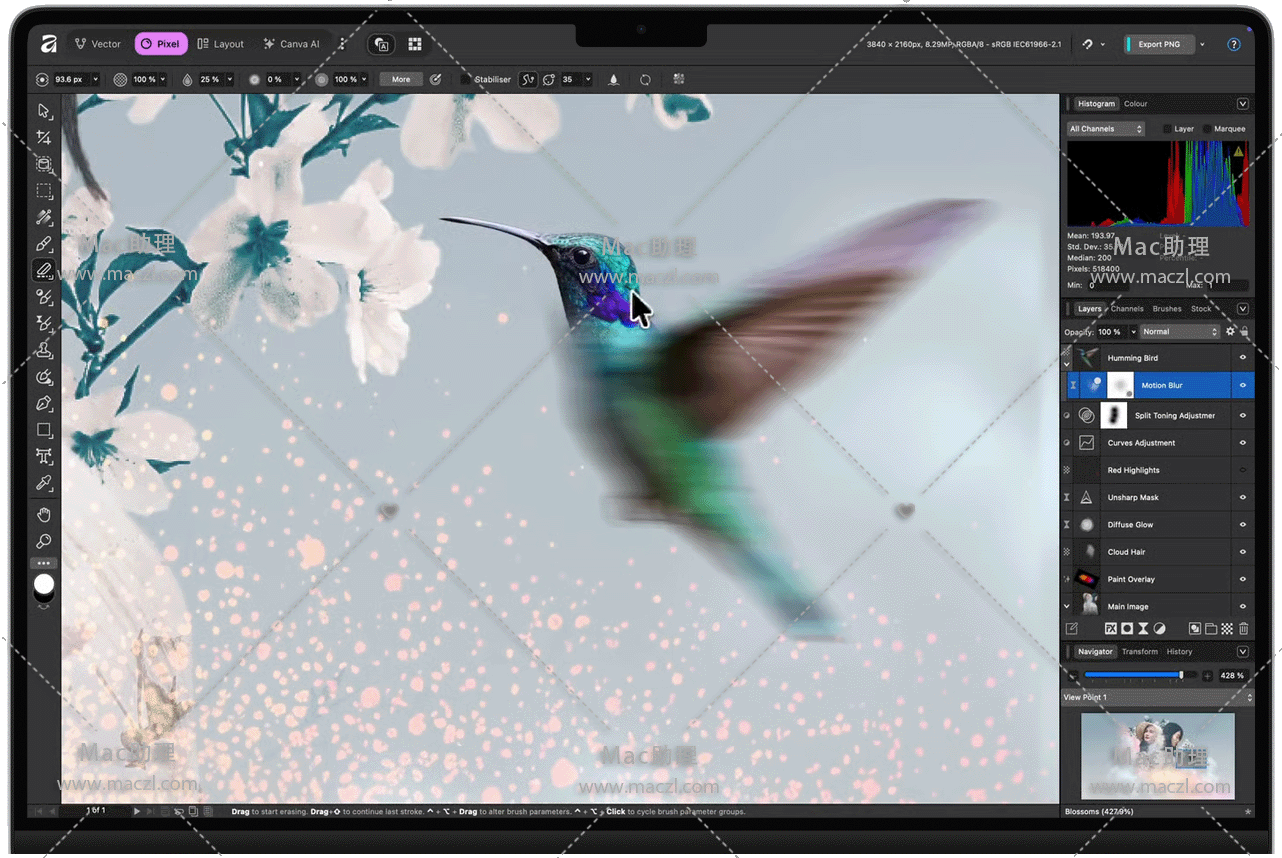Hide the Unsharp Mask layer
The image size is (1282, 858).
click(1243, 497)
